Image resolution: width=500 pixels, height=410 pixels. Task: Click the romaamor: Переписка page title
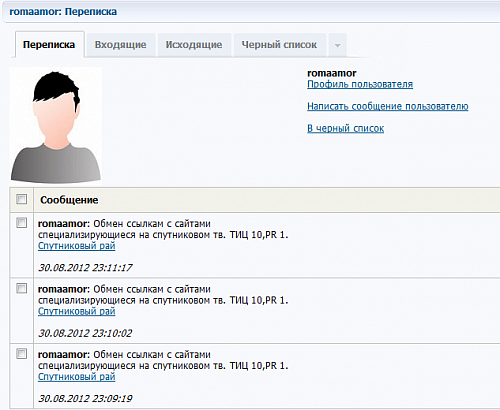[x=63, y=12]
